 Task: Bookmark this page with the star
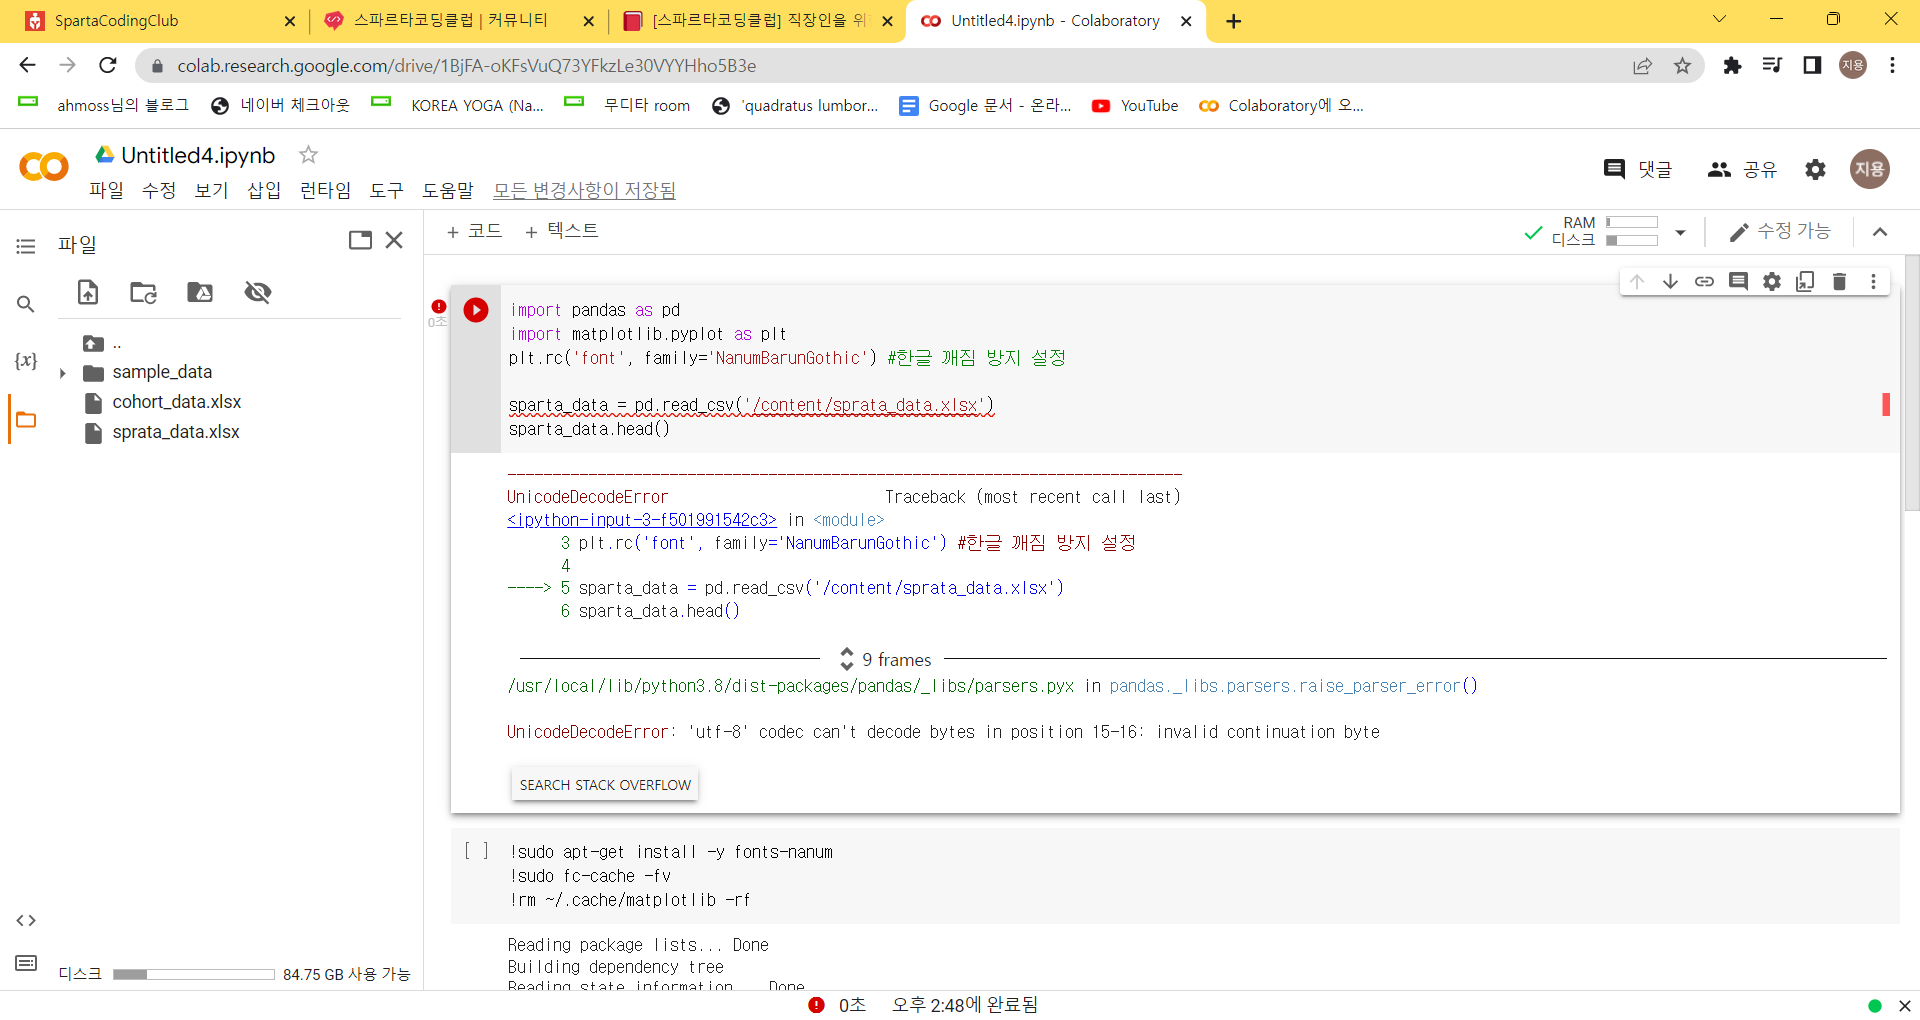pyautogui.click(x=1682, y=65)
